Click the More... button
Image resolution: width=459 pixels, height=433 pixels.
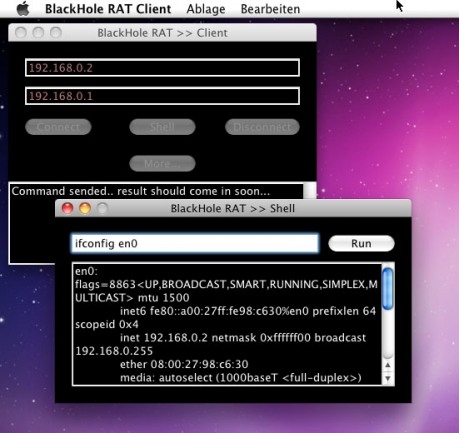click(162, 164)
